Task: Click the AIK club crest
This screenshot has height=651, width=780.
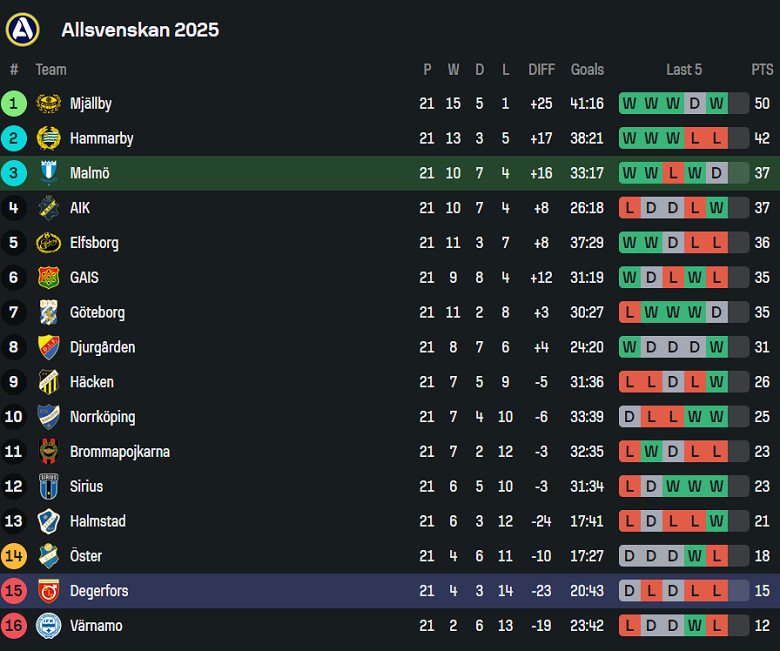Action: click(48, 208)
